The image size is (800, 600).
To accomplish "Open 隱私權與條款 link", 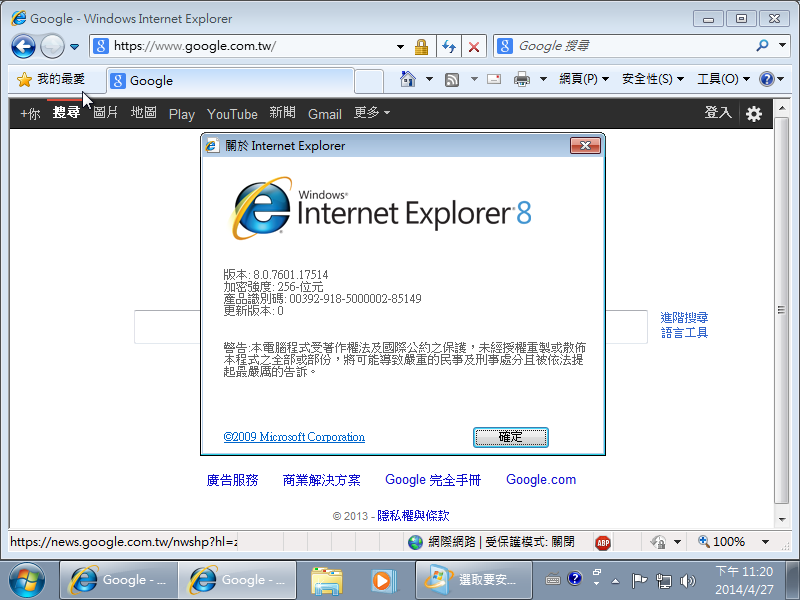I will (x=413, y=516).
